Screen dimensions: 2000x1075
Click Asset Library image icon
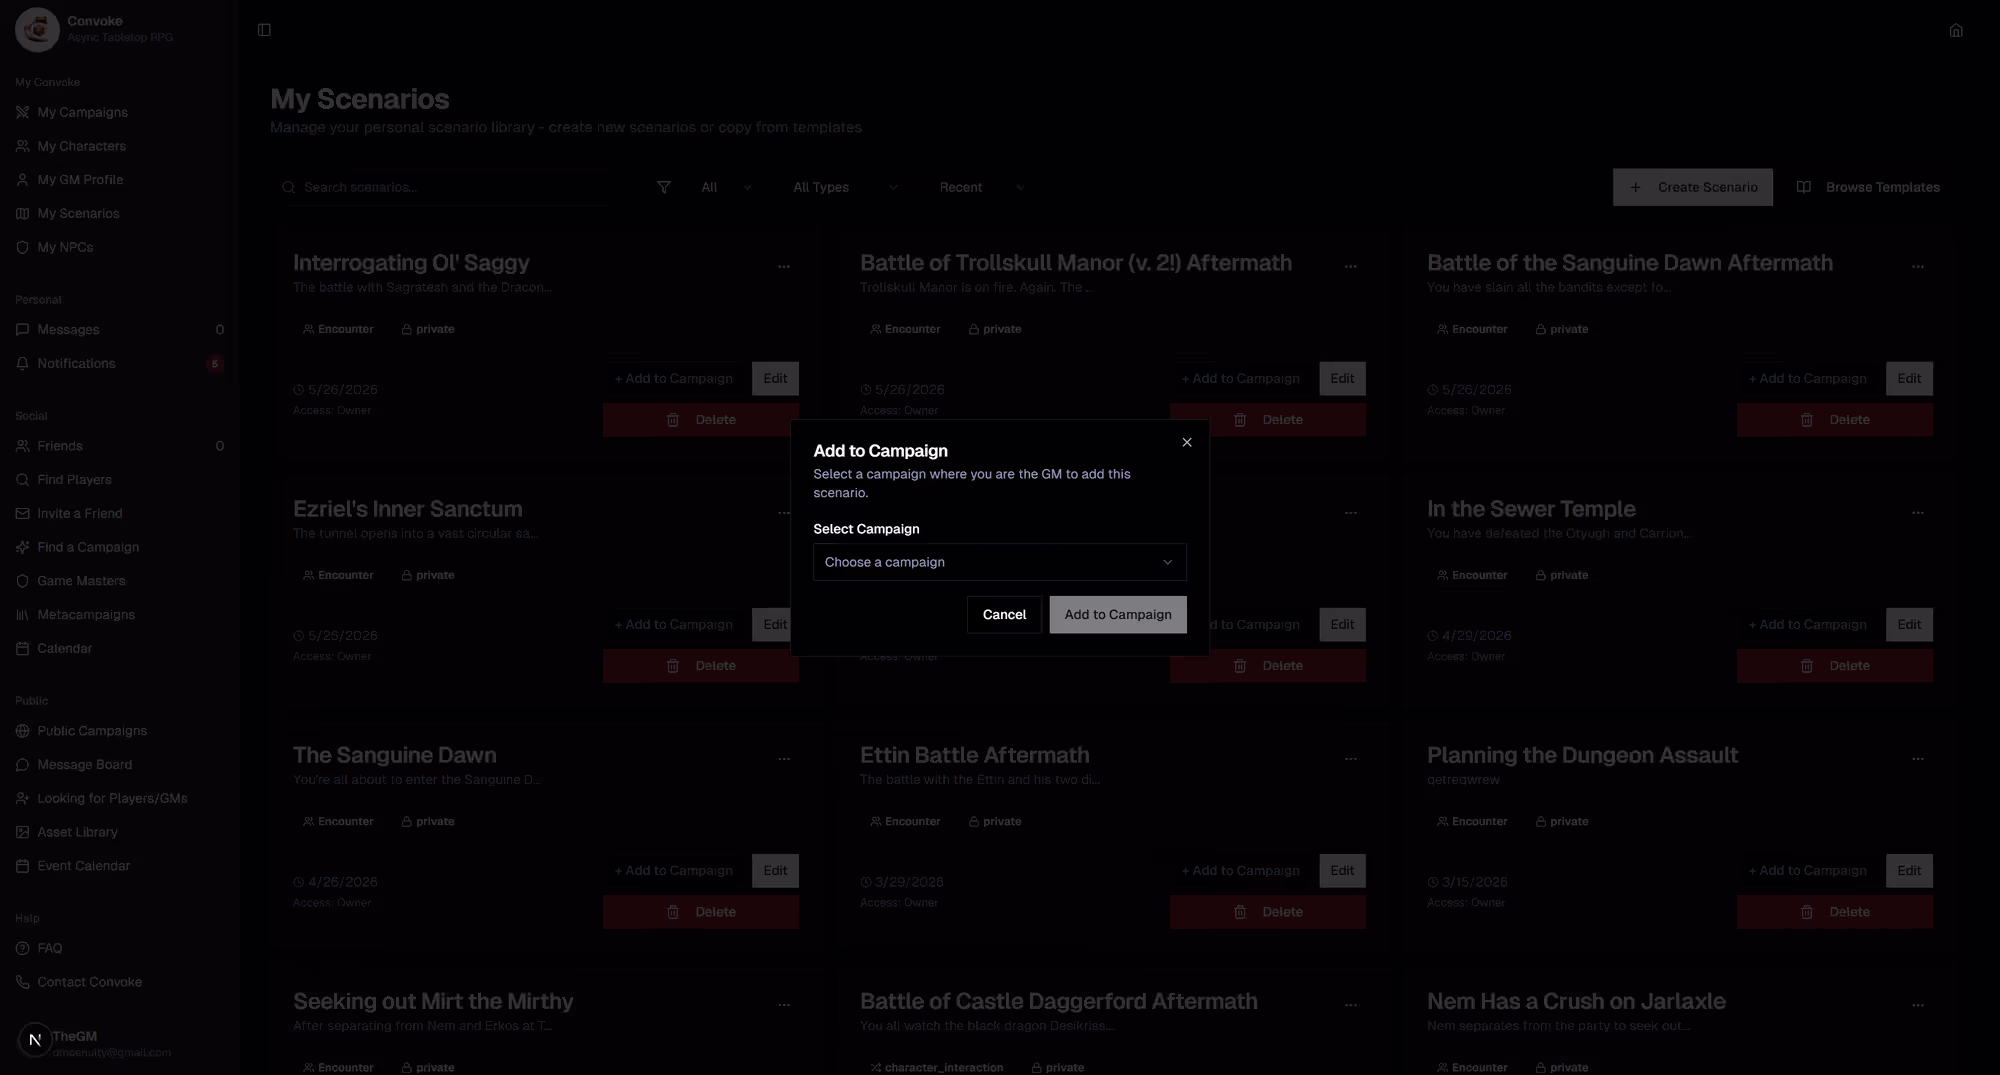point(23,832)
